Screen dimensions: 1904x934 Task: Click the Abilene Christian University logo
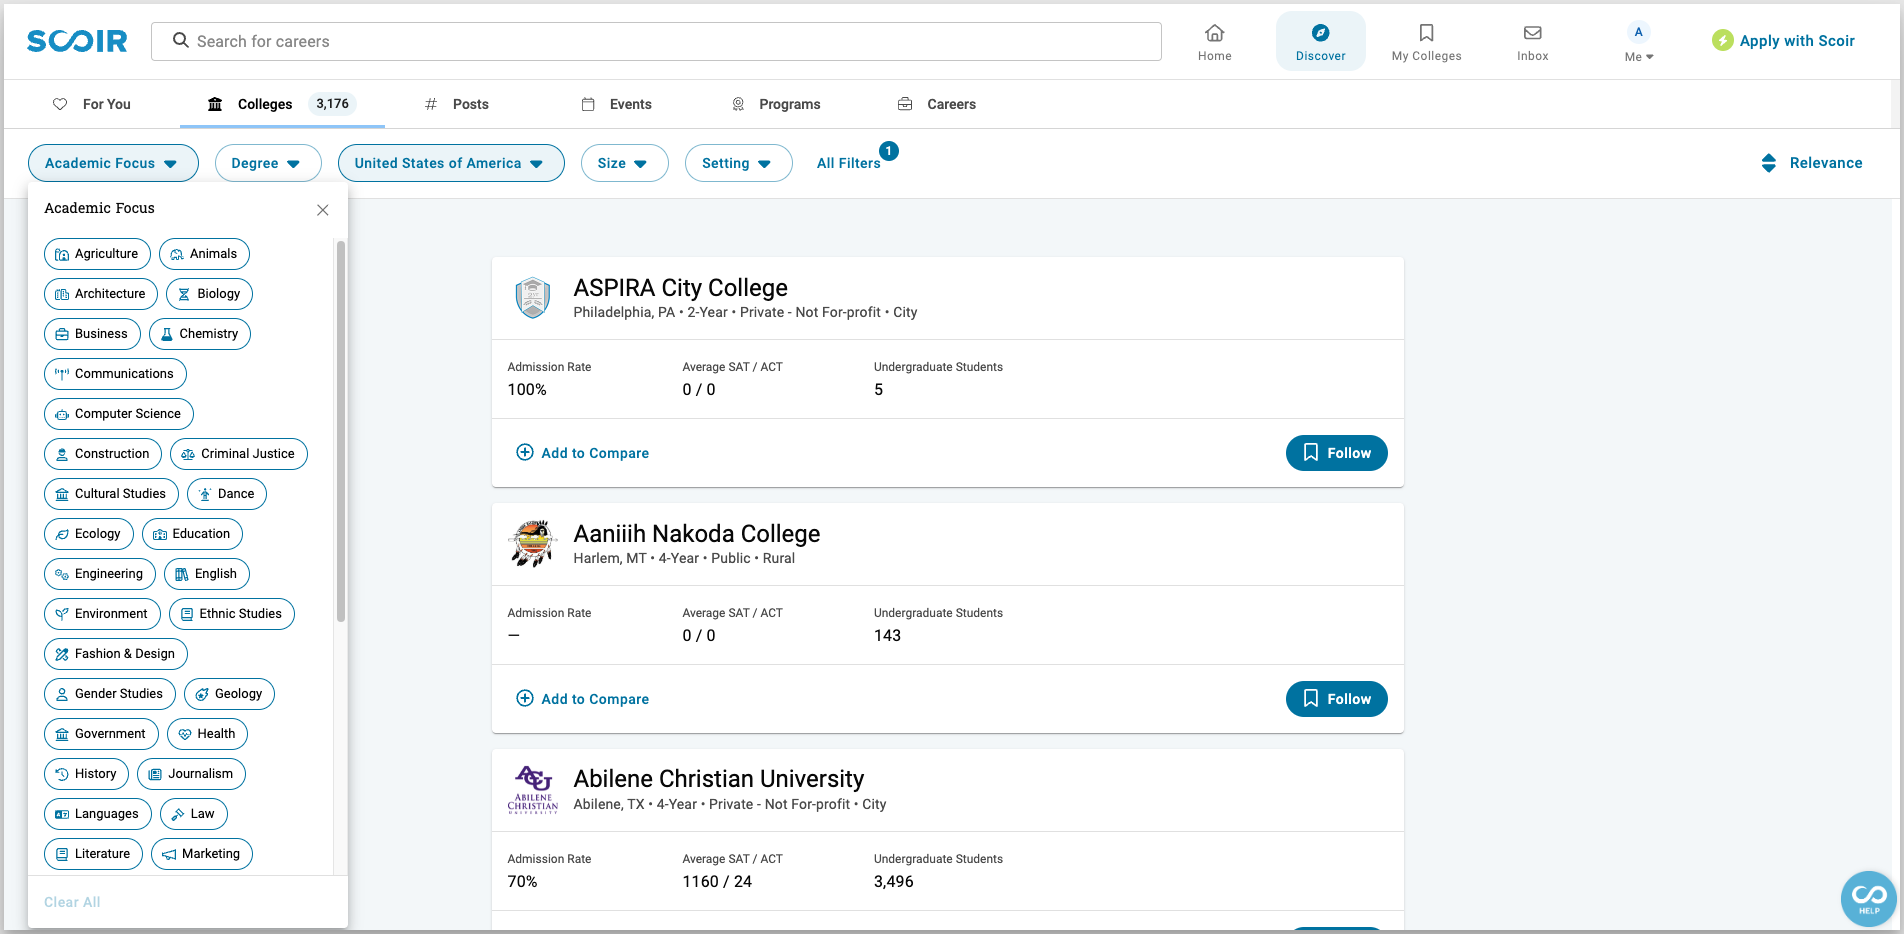533,790
